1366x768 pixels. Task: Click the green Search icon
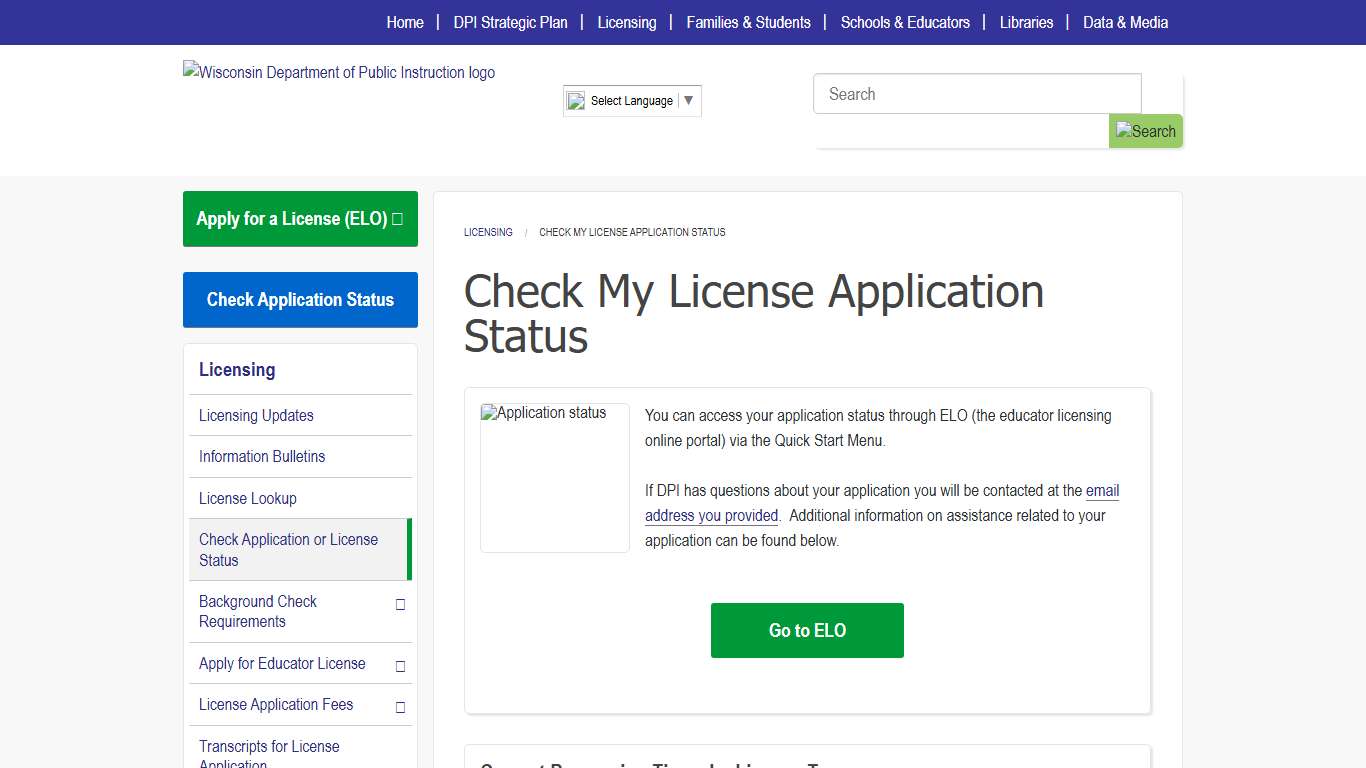(x=1145, y=131)
